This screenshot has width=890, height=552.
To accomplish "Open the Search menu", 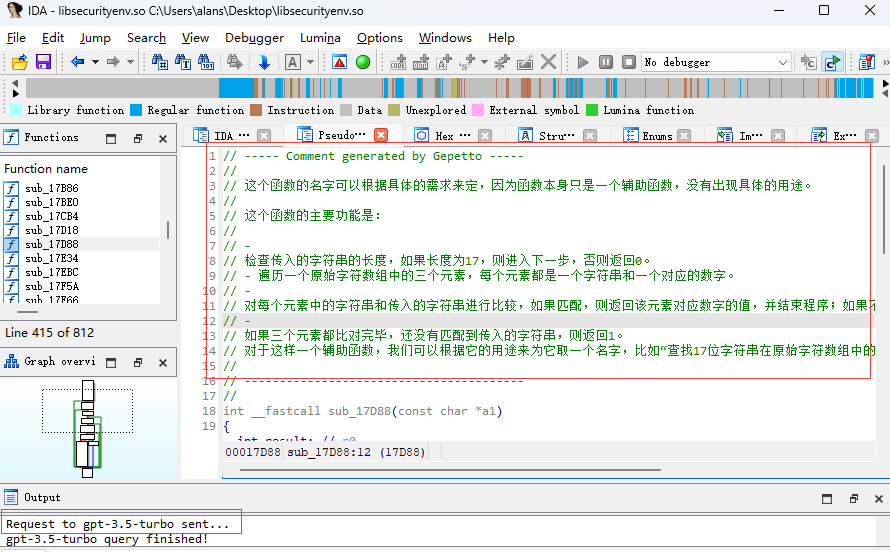I will (x=146, y=38).
